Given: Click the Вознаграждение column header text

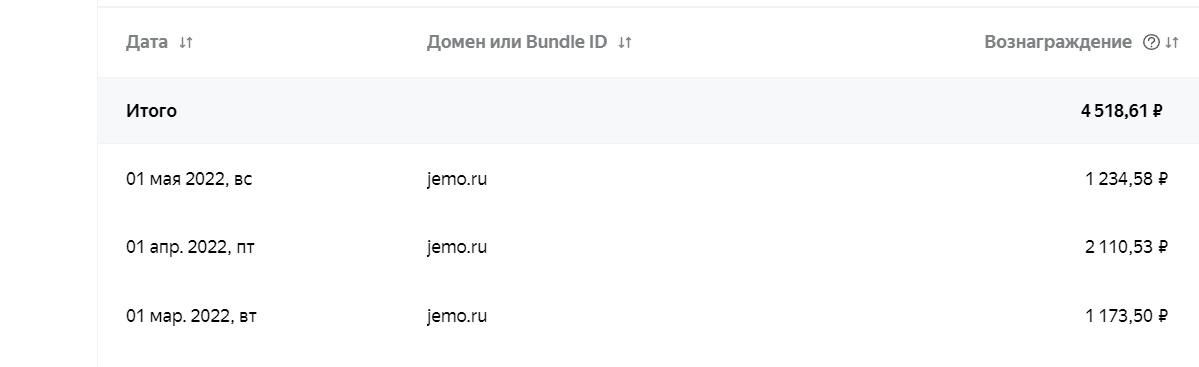Looking at the screenshot, I should pyautogui.click(x=1058, y=43).
